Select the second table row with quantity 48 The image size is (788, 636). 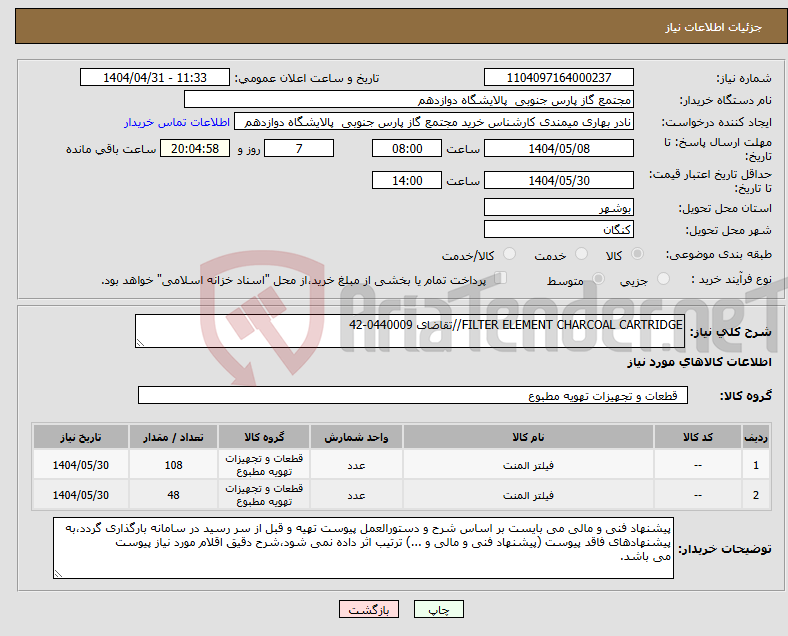(x=400, y=495)
